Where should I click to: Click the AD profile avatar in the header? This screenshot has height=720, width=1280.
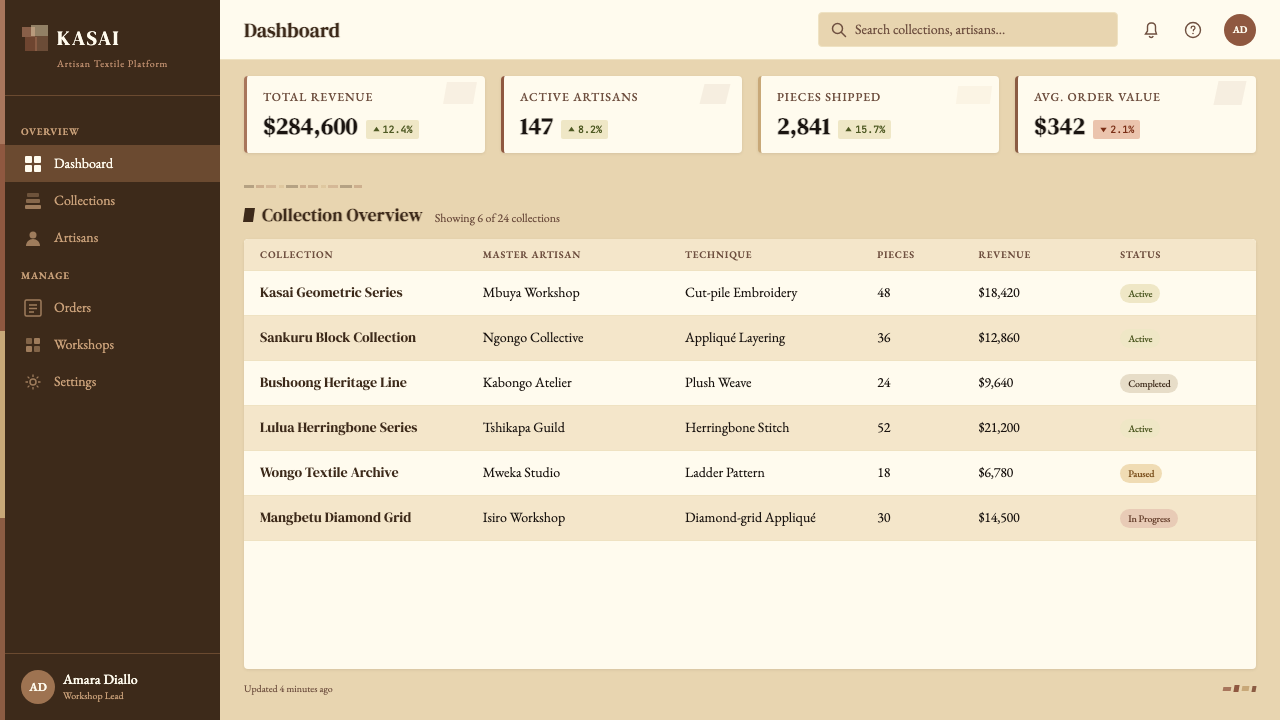pyautogui.click(x=1240, y=30)
